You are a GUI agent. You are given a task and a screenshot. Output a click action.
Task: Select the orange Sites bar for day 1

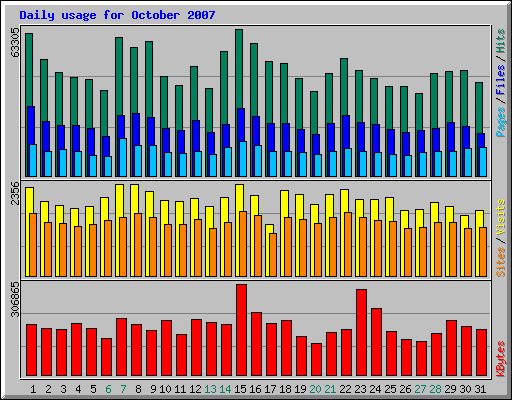click(x=33, y=245)
